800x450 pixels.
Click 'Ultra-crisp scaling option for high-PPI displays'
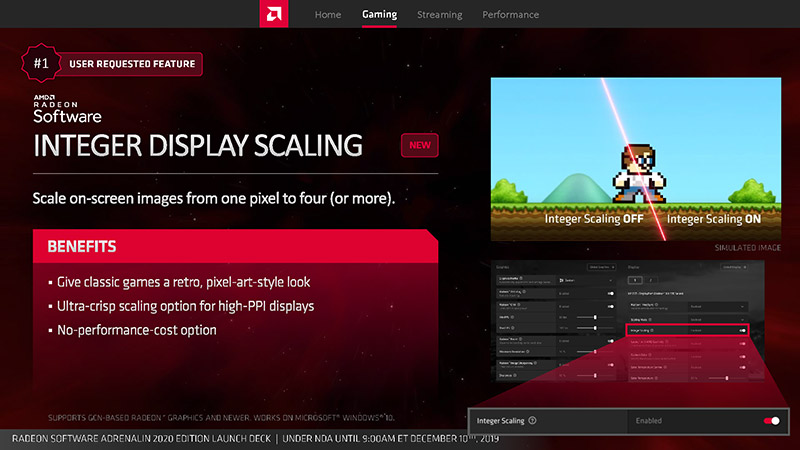185,306
